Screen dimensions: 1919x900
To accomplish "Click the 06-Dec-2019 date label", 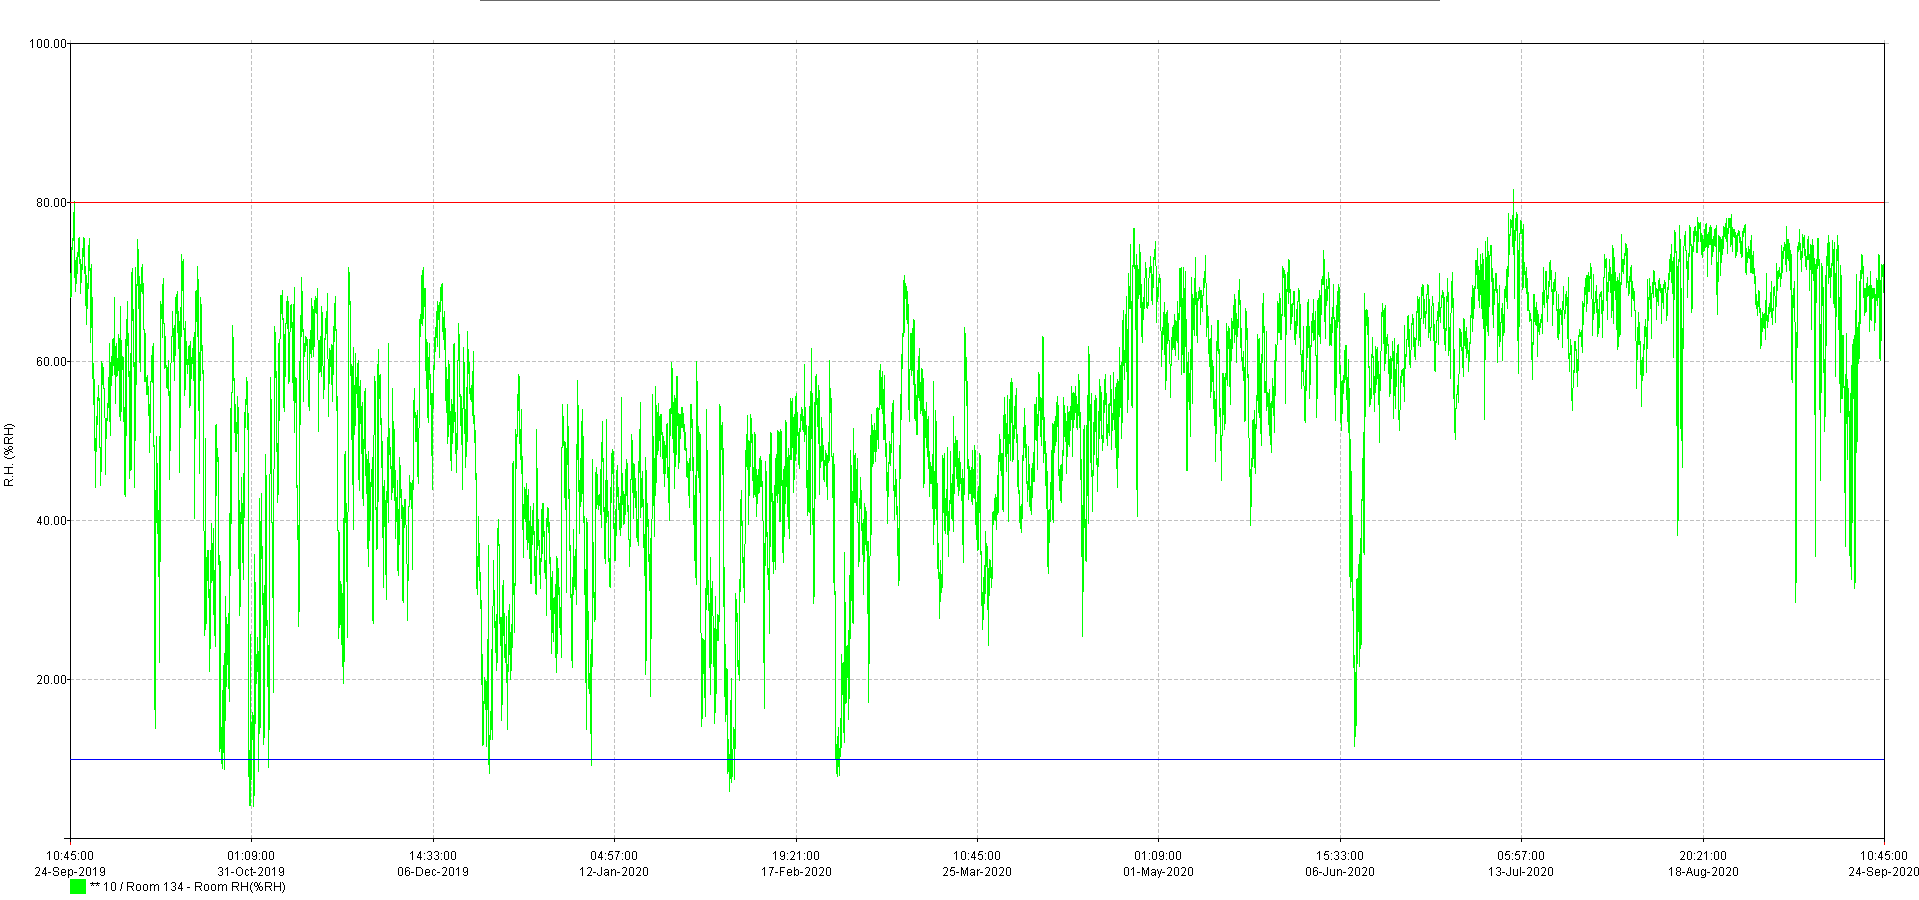I will click(433, 872).
